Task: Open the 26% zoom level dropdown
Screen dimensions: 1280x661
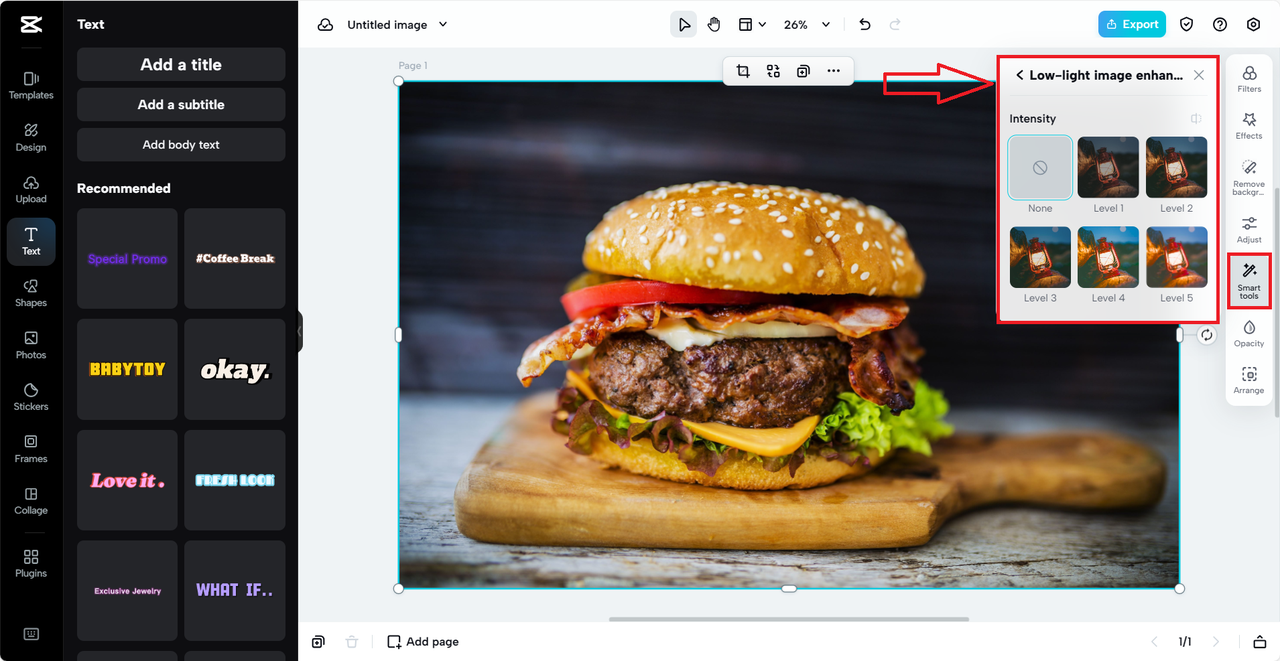Action: click(807, 25)
